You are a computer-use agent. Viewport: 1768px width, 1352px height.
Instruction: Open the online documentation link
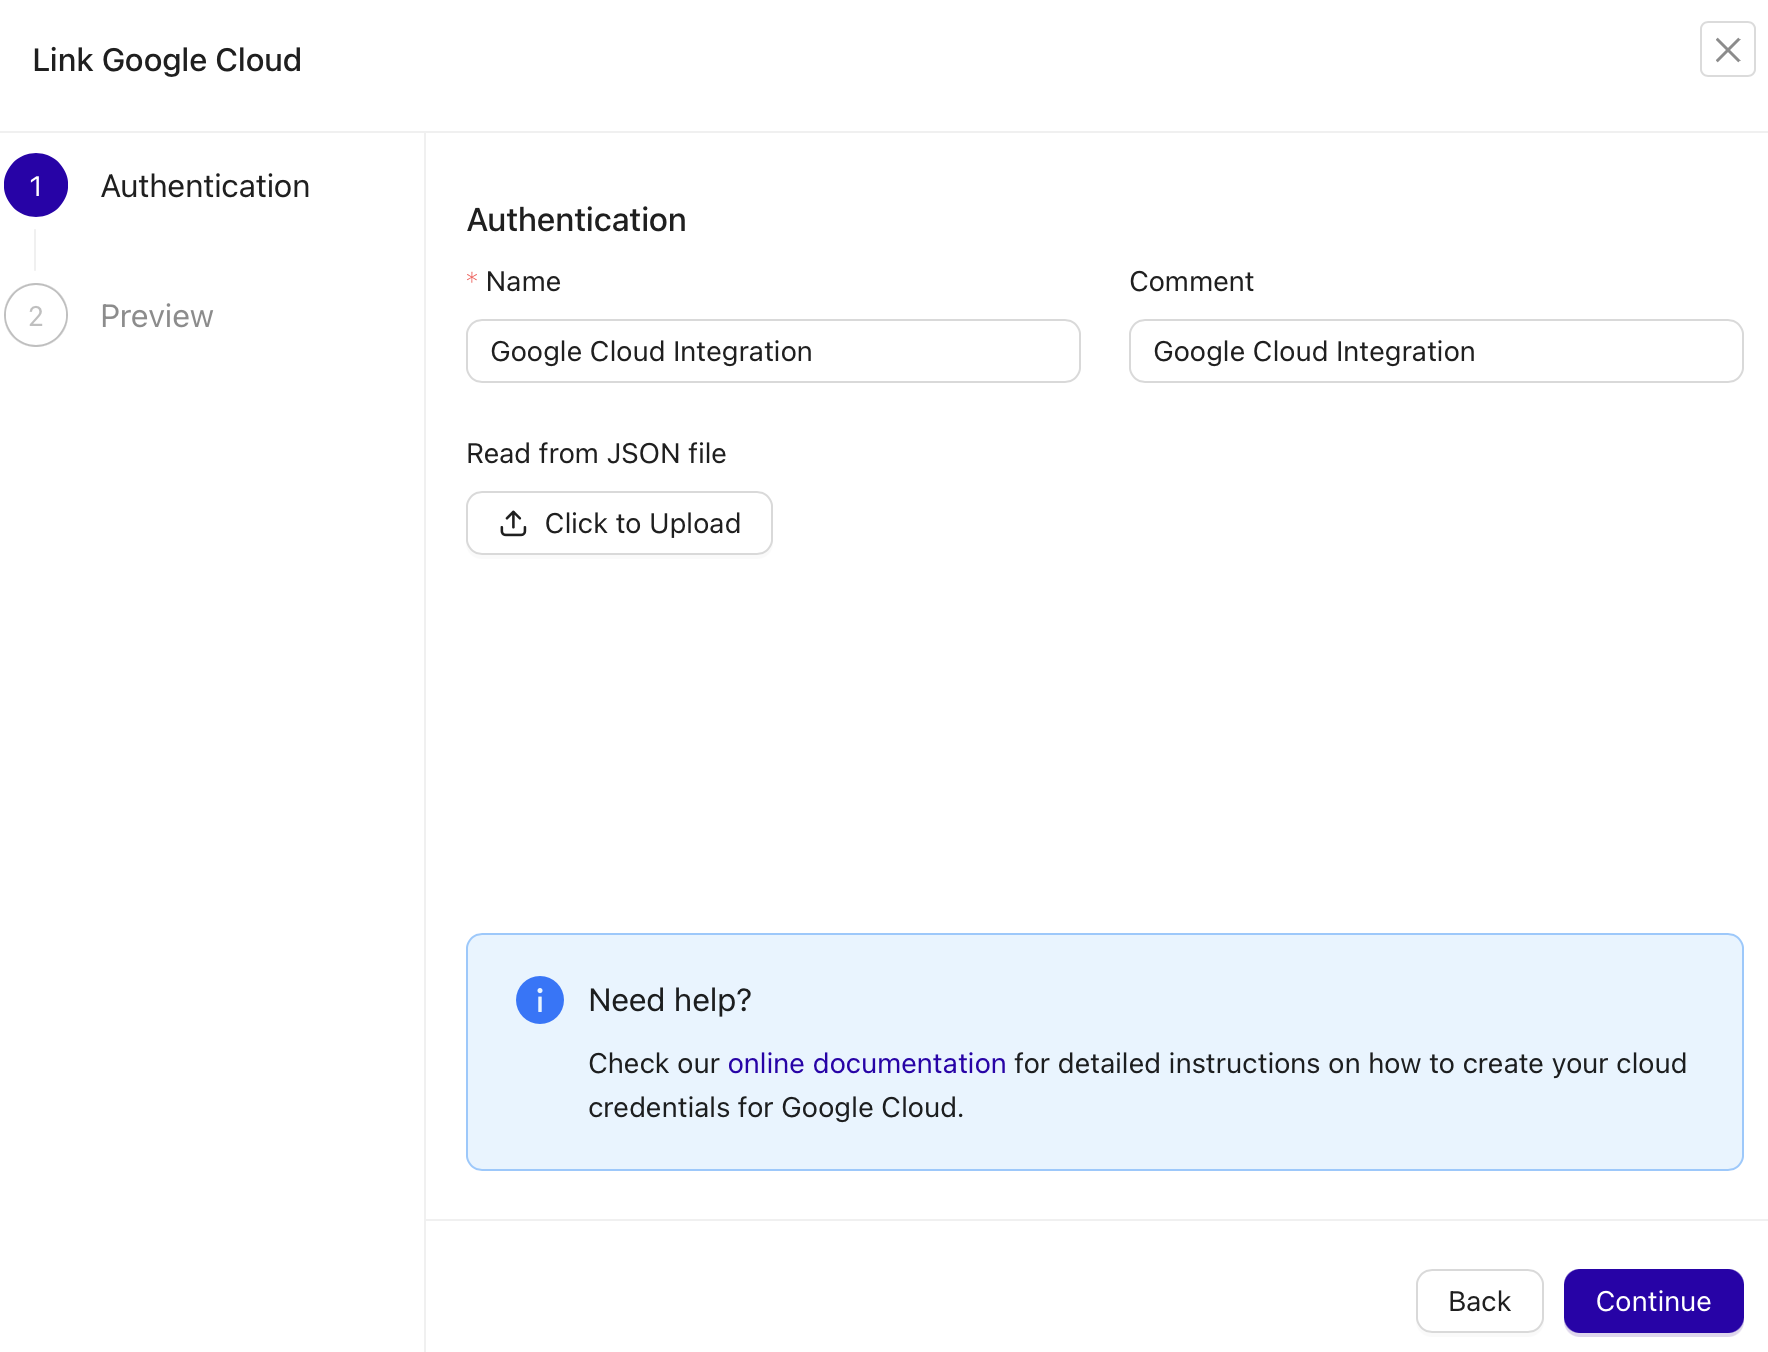pos(866,1063)
